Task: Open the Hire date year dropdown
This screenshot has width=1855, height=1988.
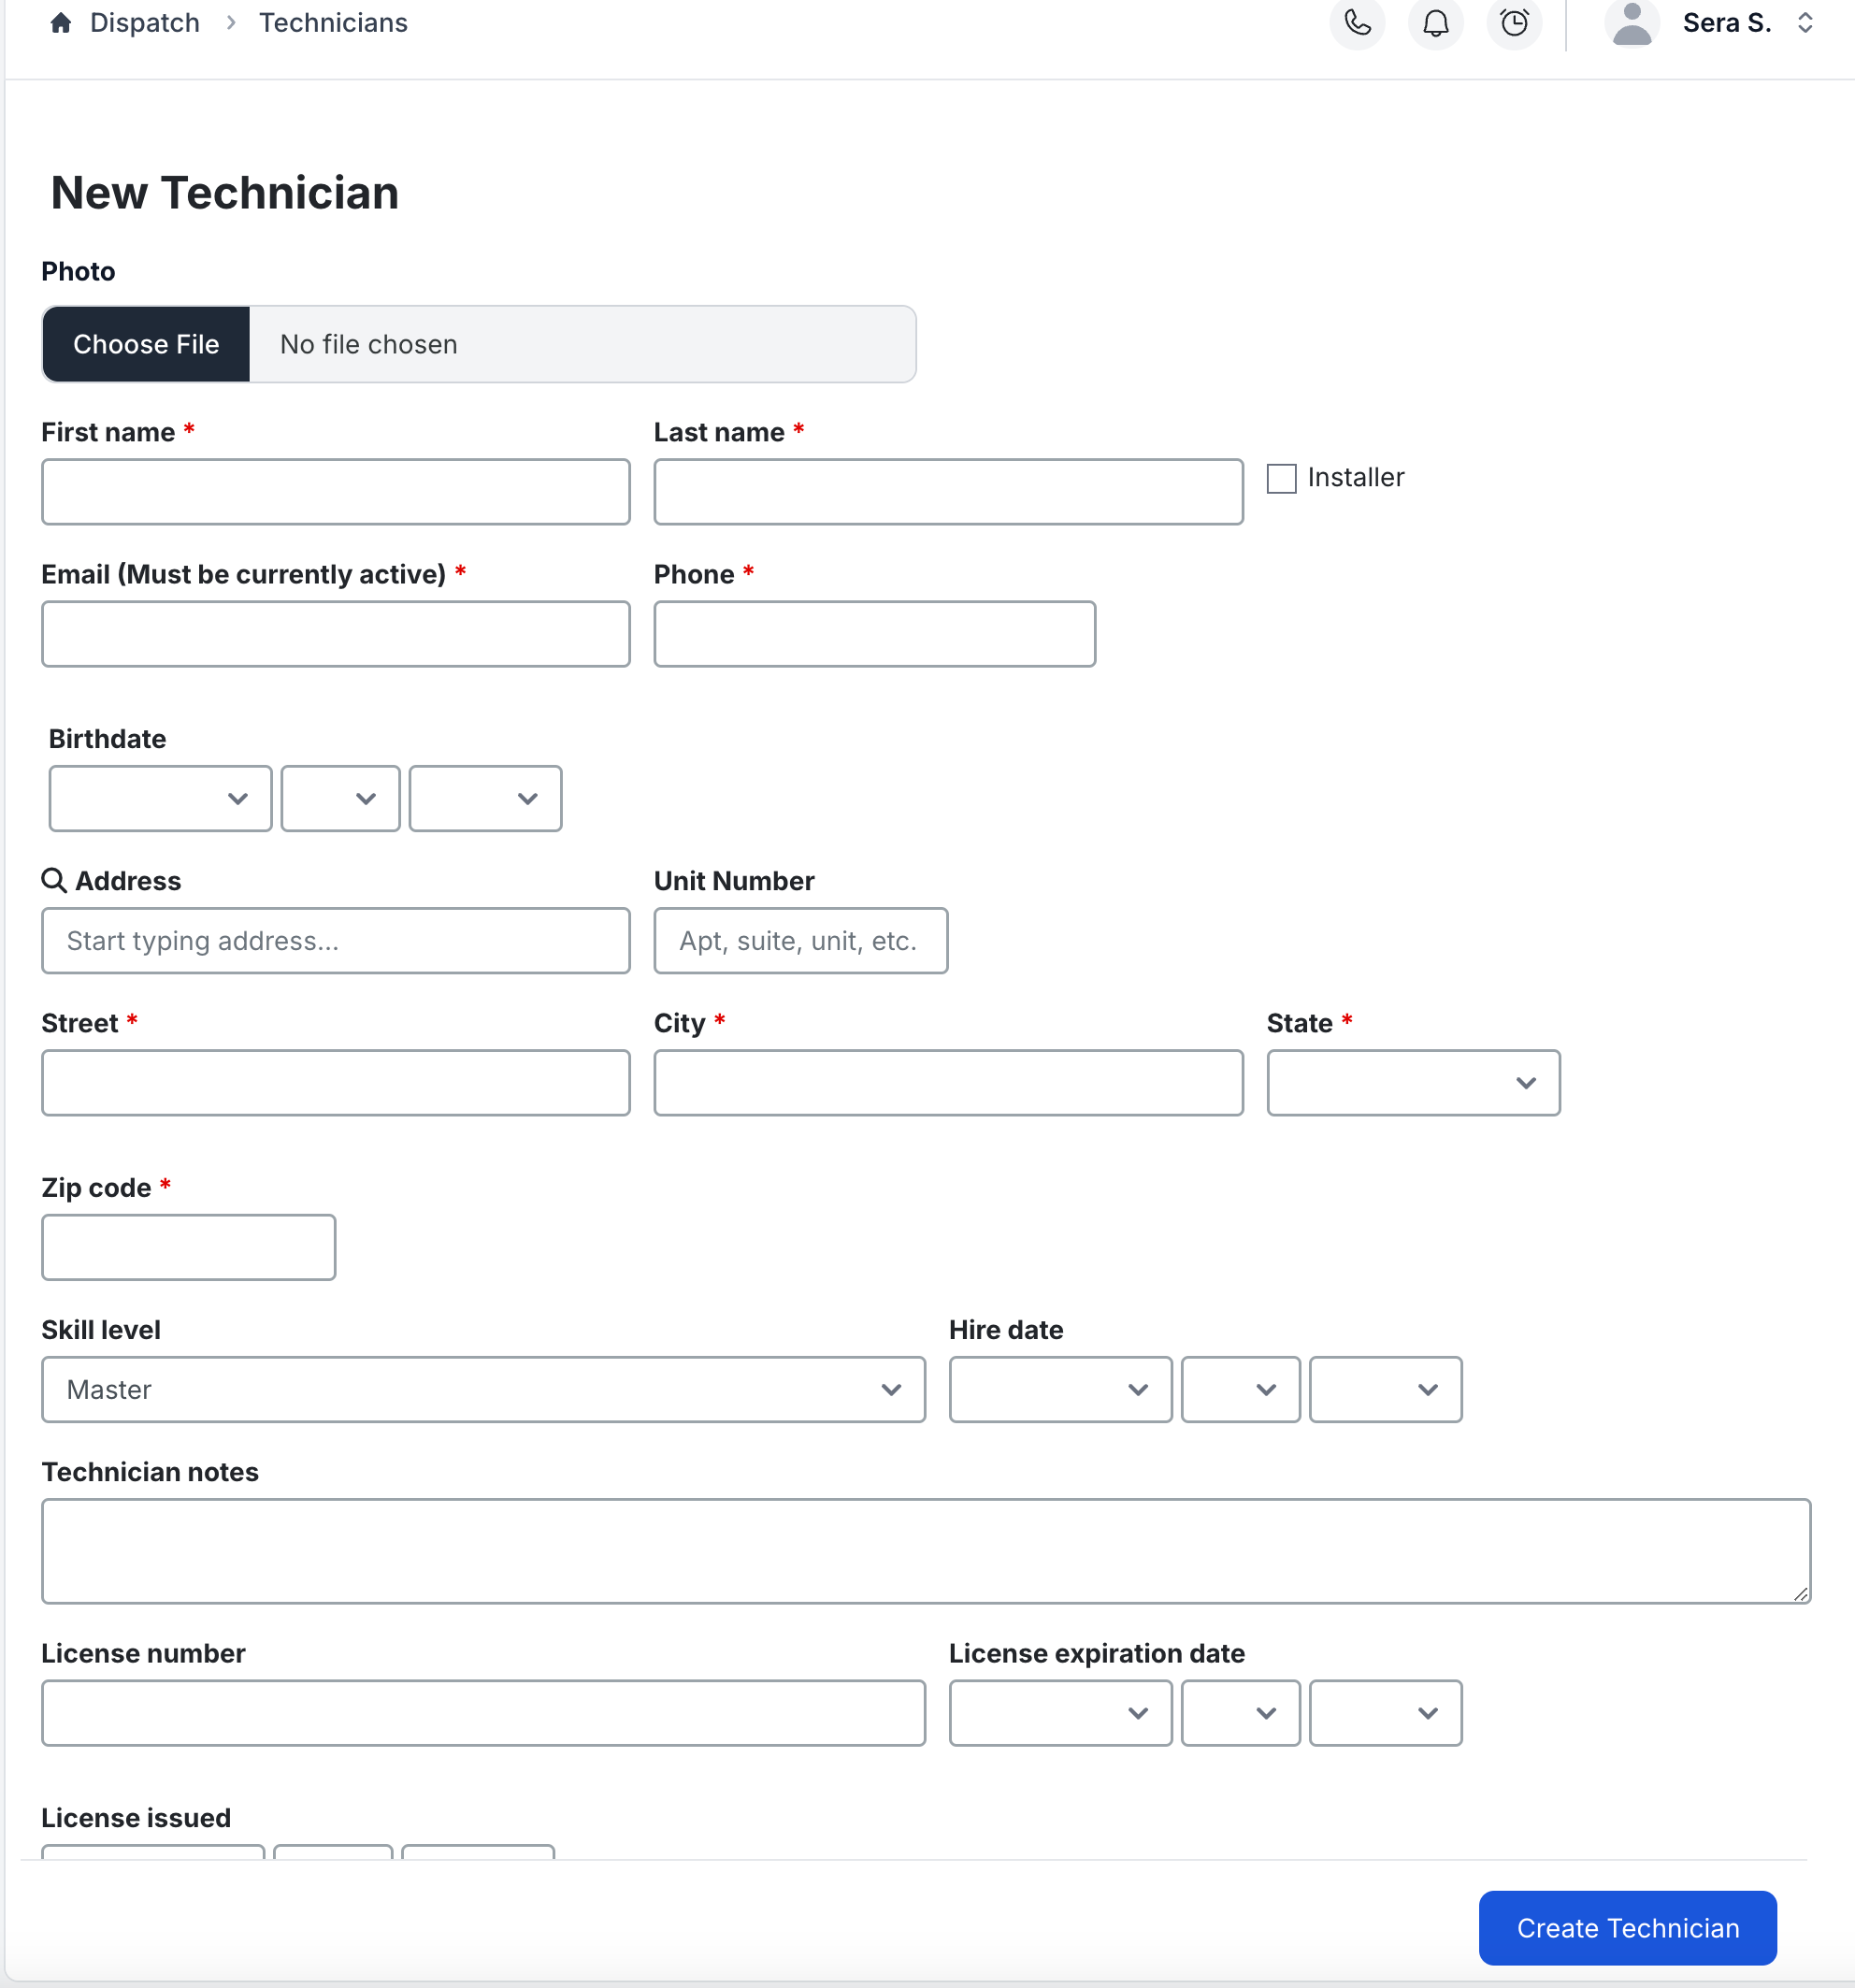Action: [1385, 1389]
